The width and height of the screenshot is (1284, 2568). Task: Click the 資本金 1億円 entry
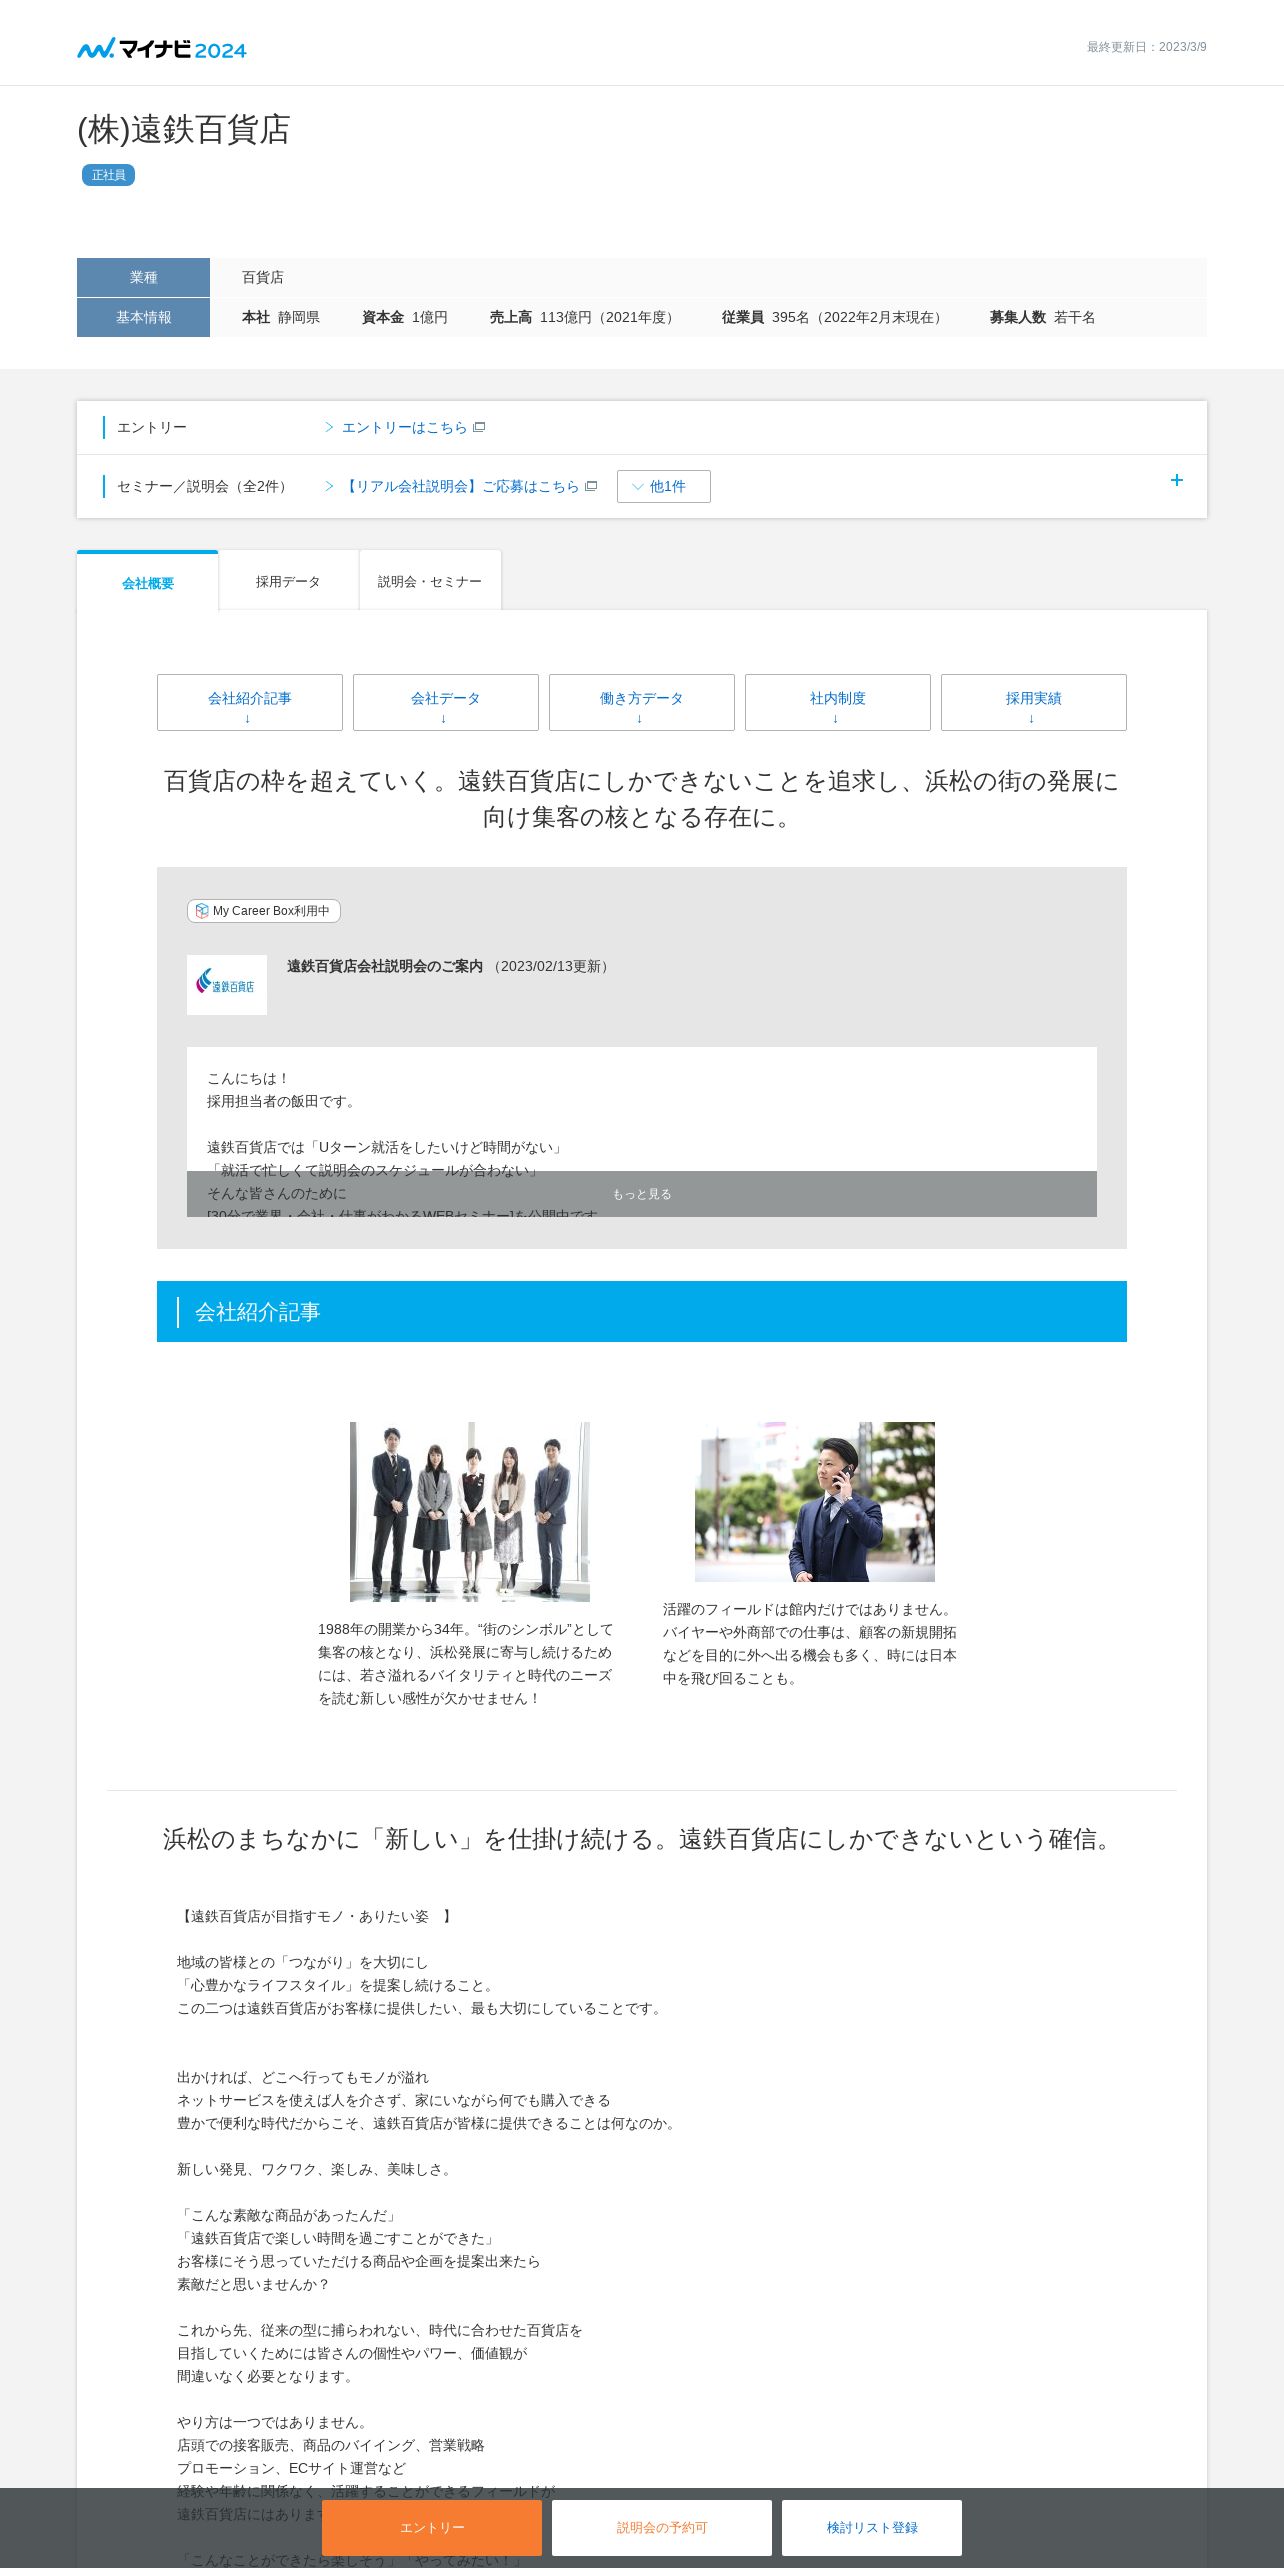coord(405,318)
